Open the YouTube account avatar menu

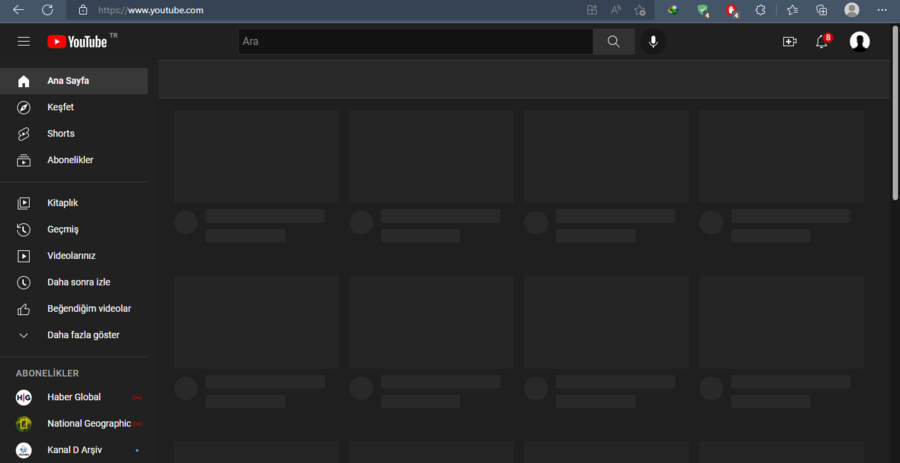[x=859, y=41]
